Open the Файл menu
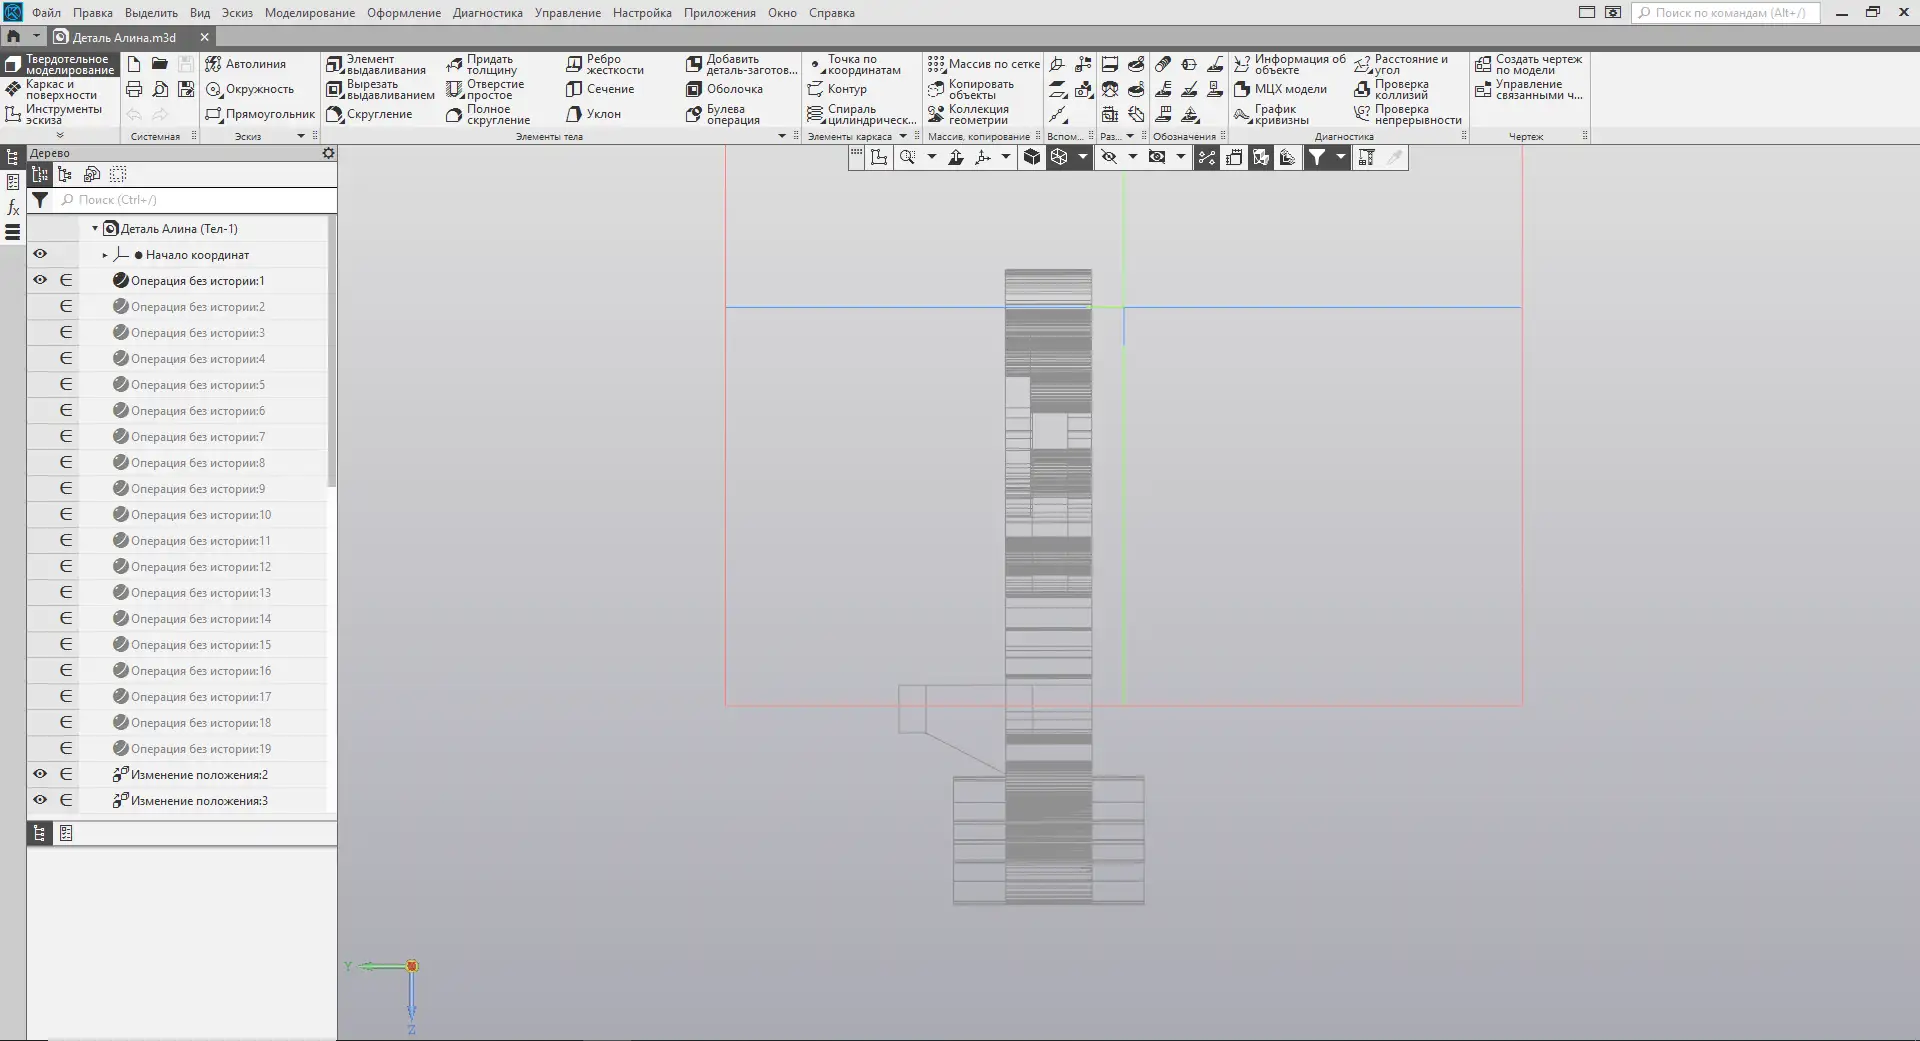 46,13
